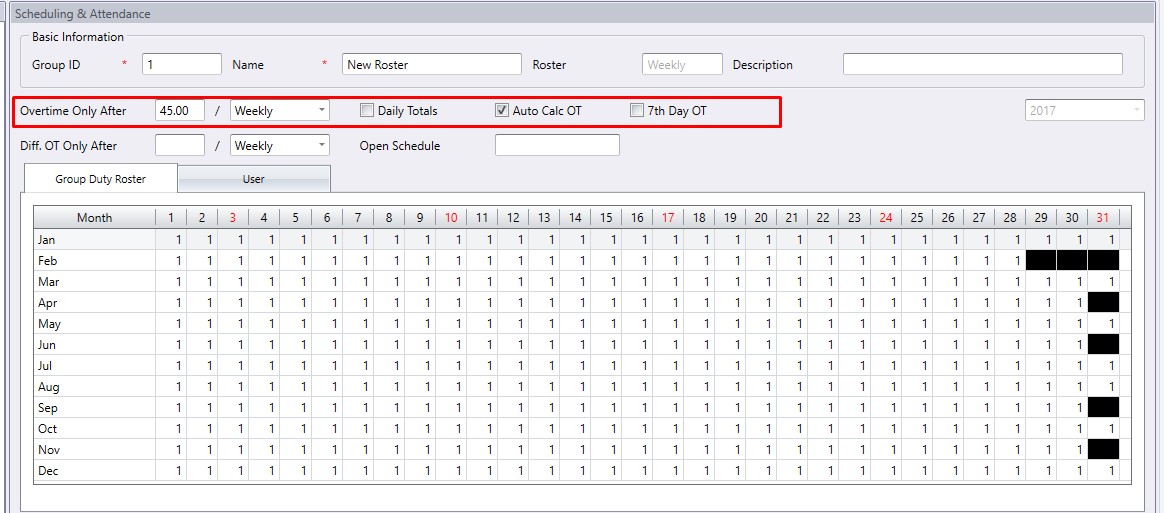This screenshot has width=1164, height=513.
Task: Select the Oct row label
Action: pyautogui.click(x=94, y=428)
